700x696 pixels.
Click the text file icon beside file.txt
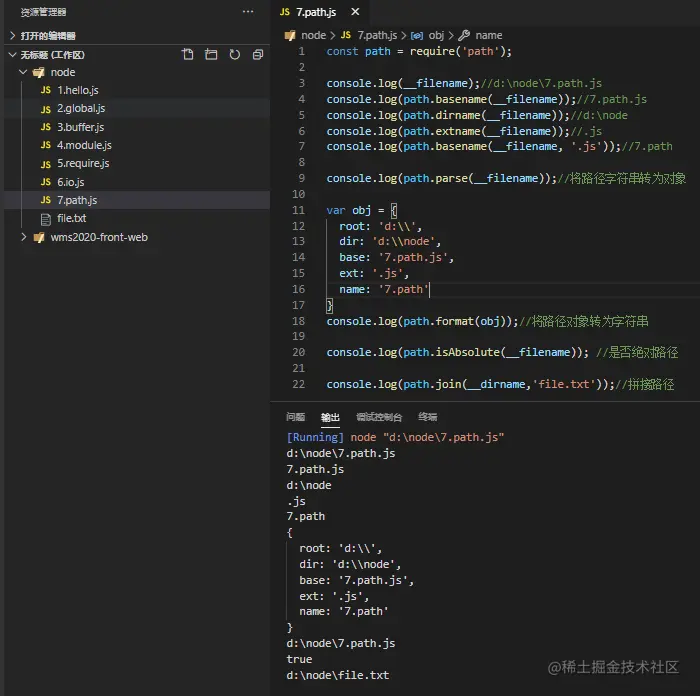(46, 219)
